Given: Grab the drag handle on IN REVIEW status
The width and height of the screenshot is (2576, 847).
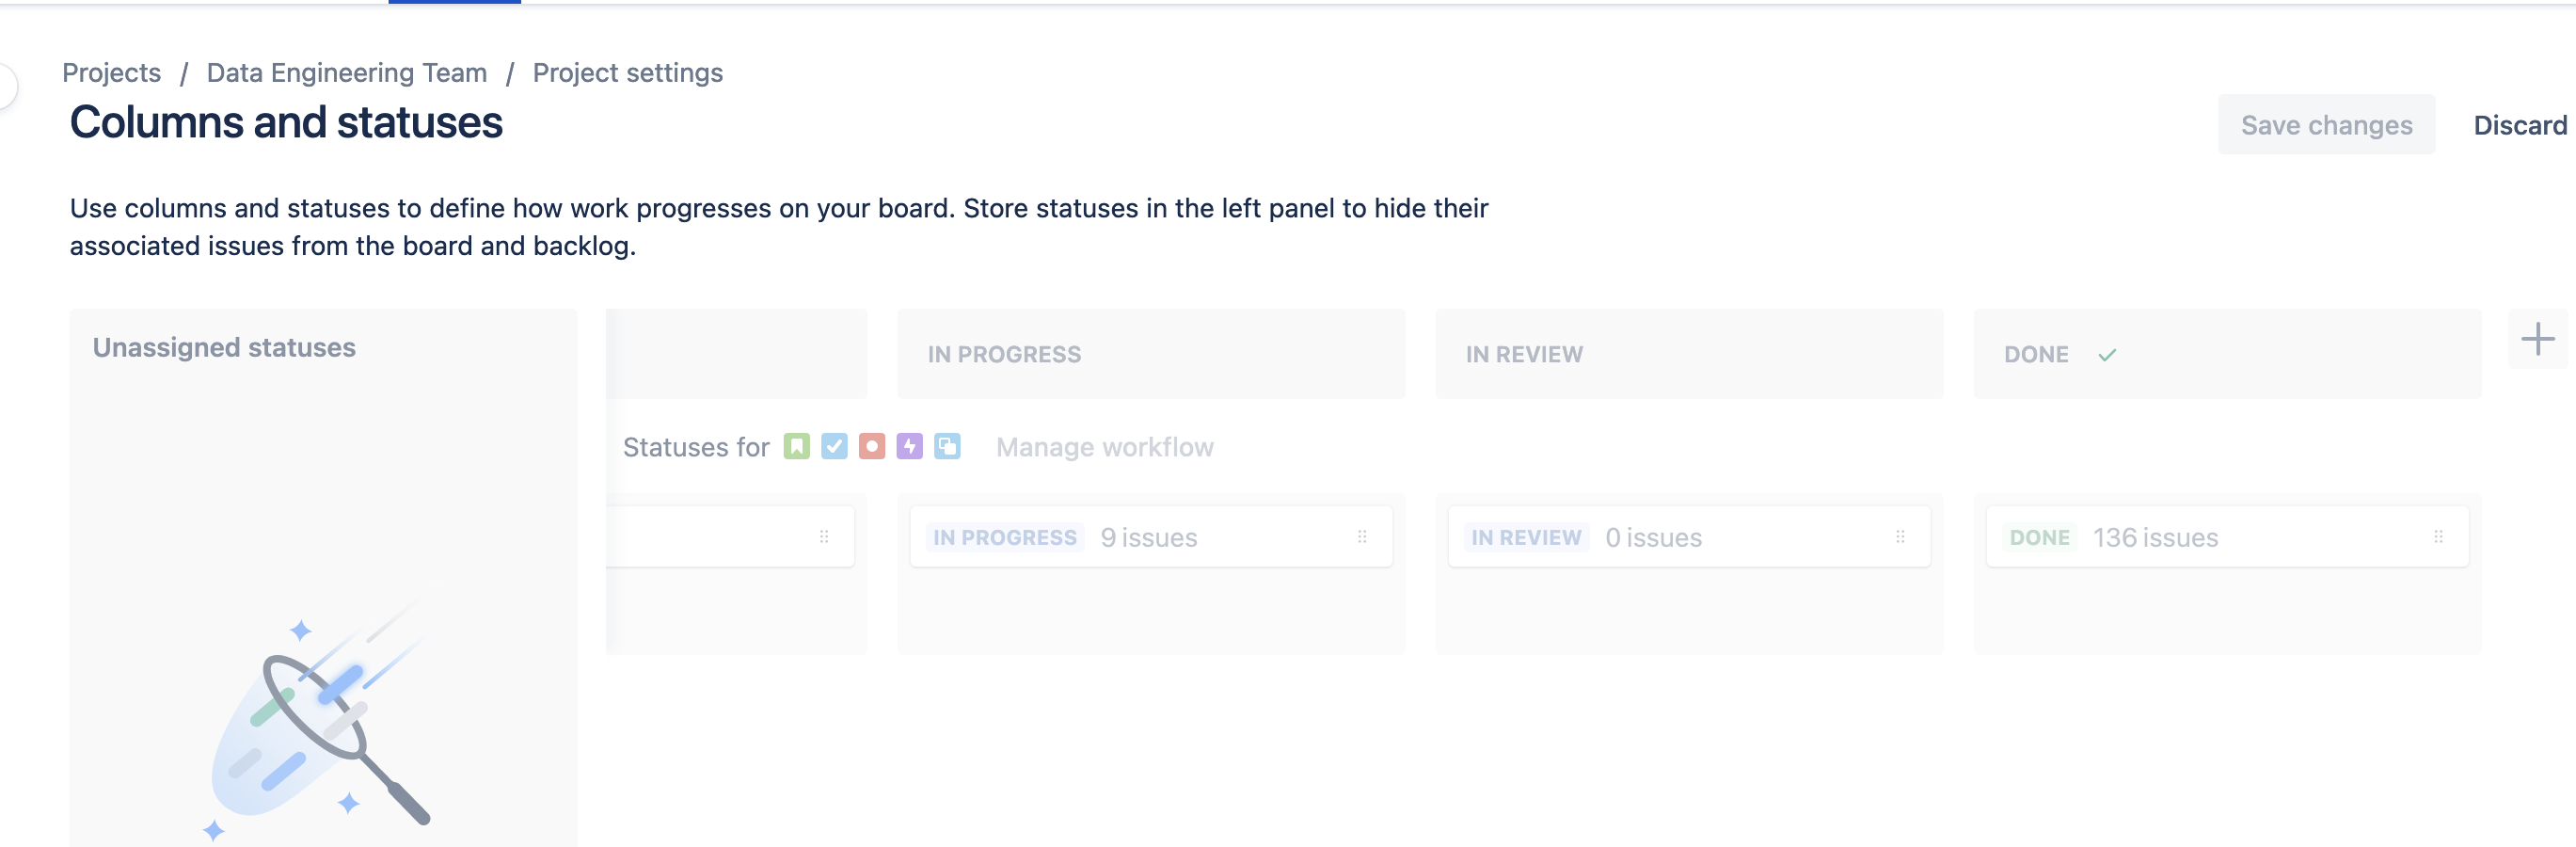Looking at the screenshot, I should [x=1900, y=537].
